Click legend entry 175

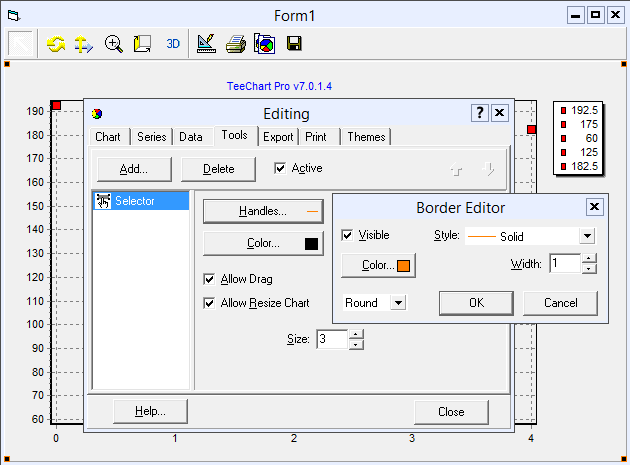pyautogui.click(x=579, y=124)
